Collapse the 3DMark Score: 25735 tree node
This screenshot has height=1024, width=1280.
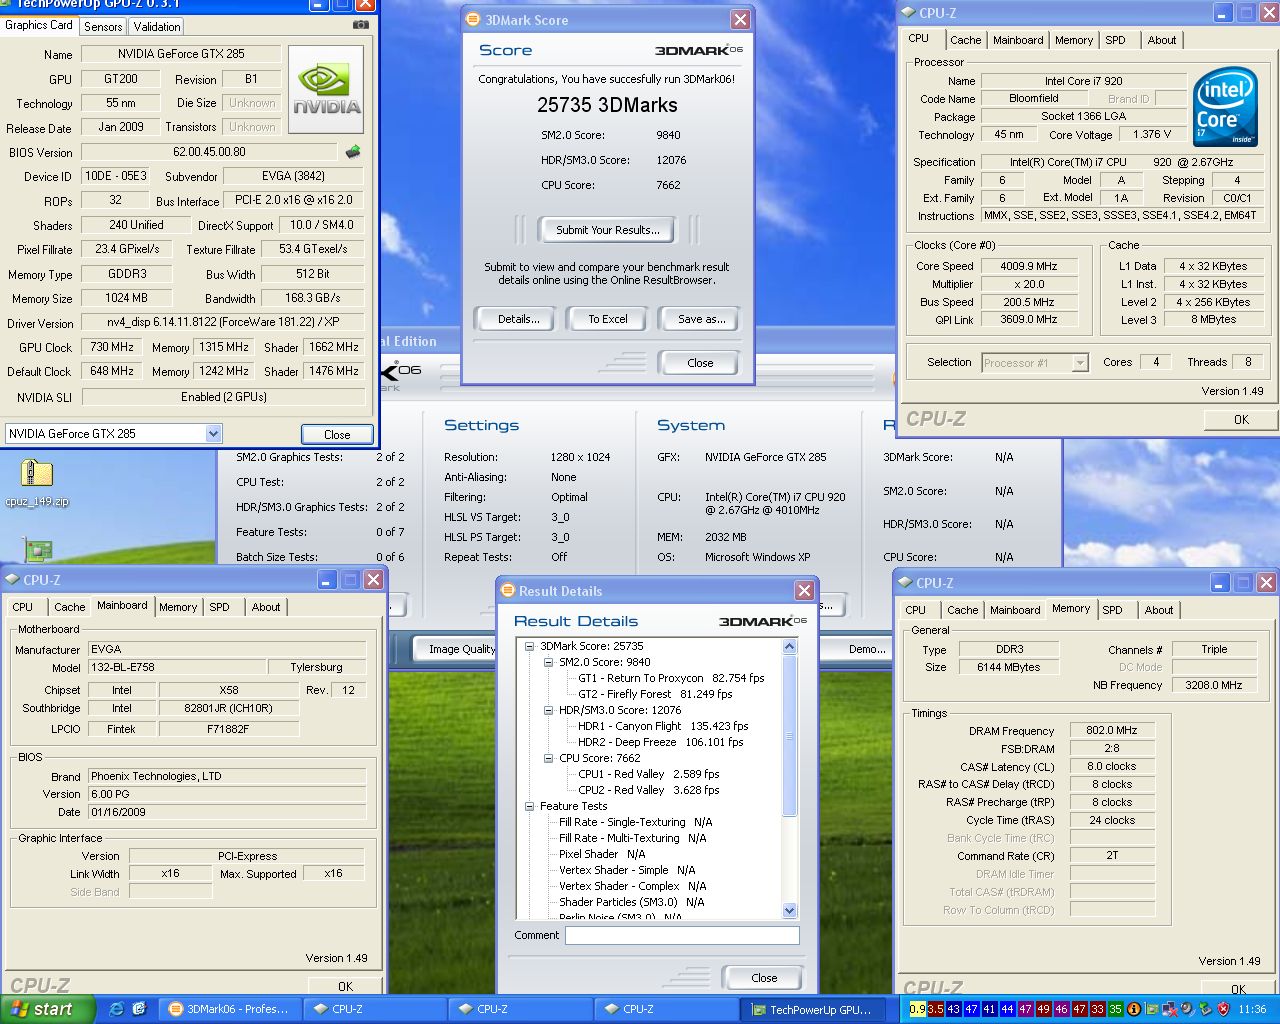click(530, 646)
